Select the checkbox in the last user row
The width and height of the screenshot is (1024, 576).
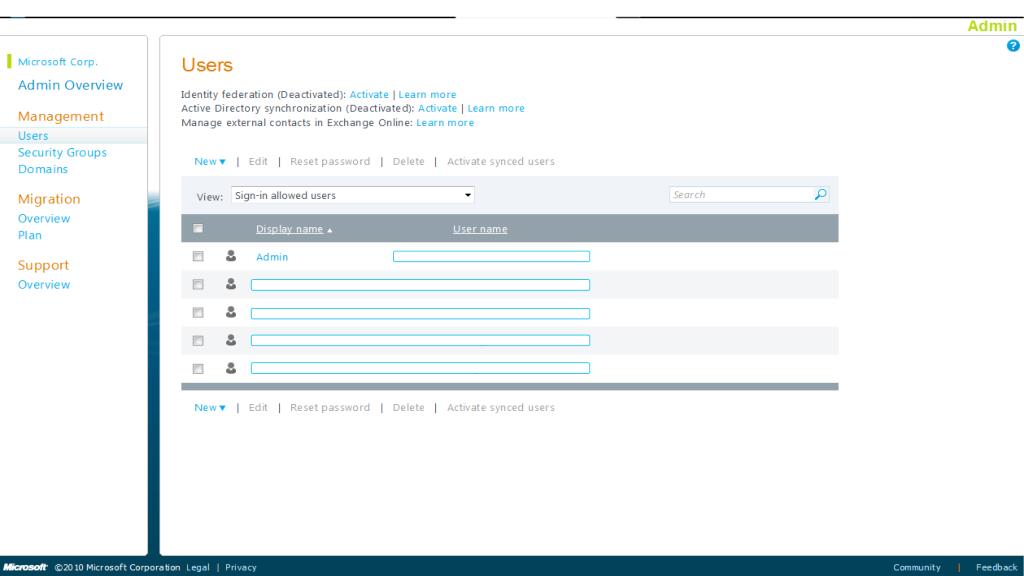(198, 369)
